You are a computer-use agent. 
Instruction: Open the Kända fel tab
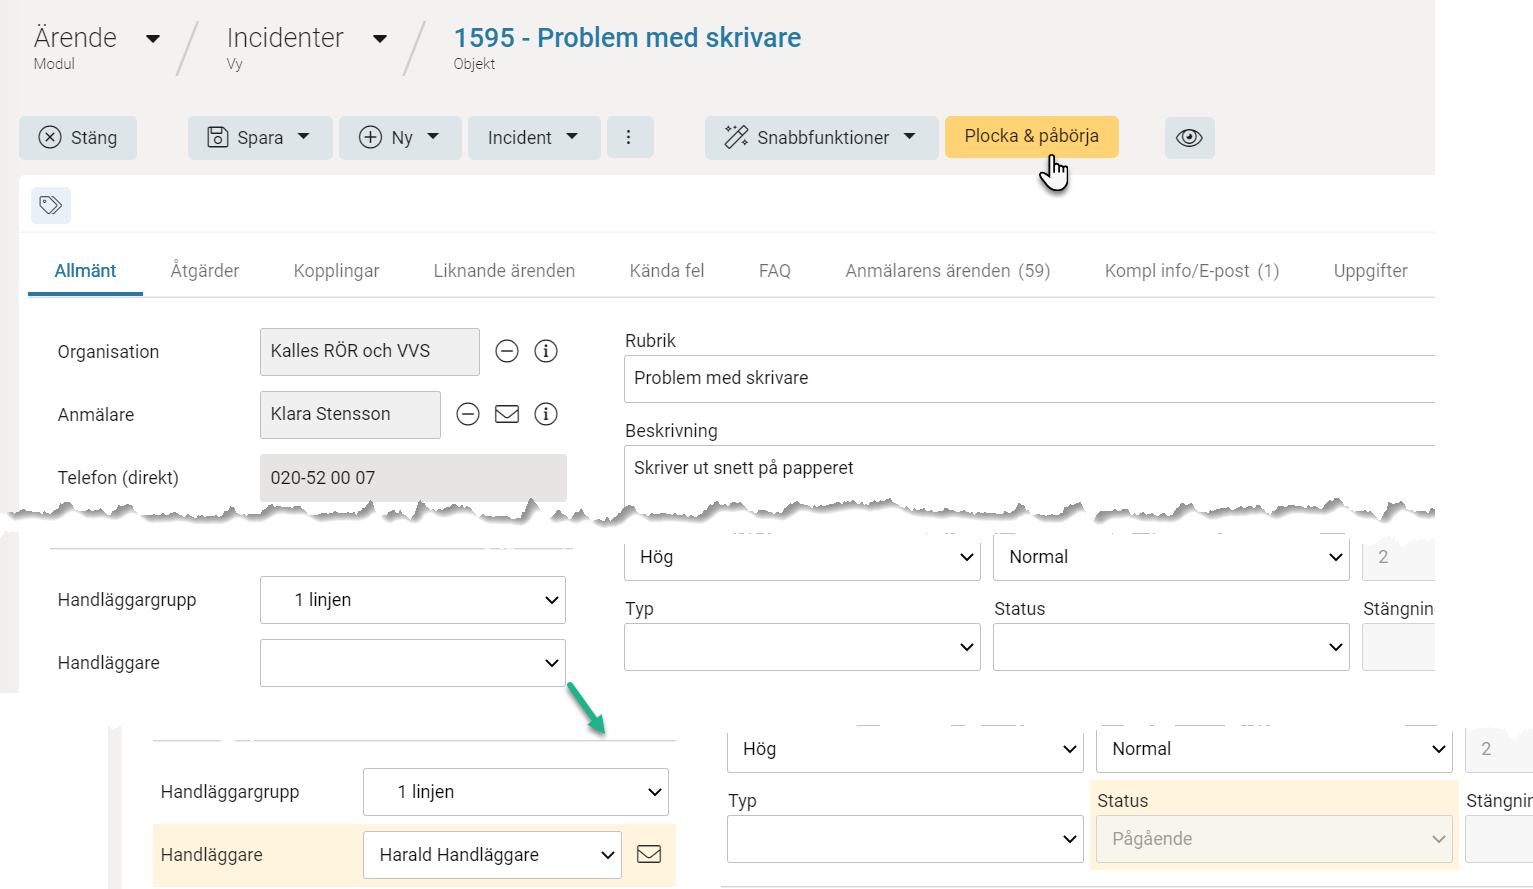[667, 271]
